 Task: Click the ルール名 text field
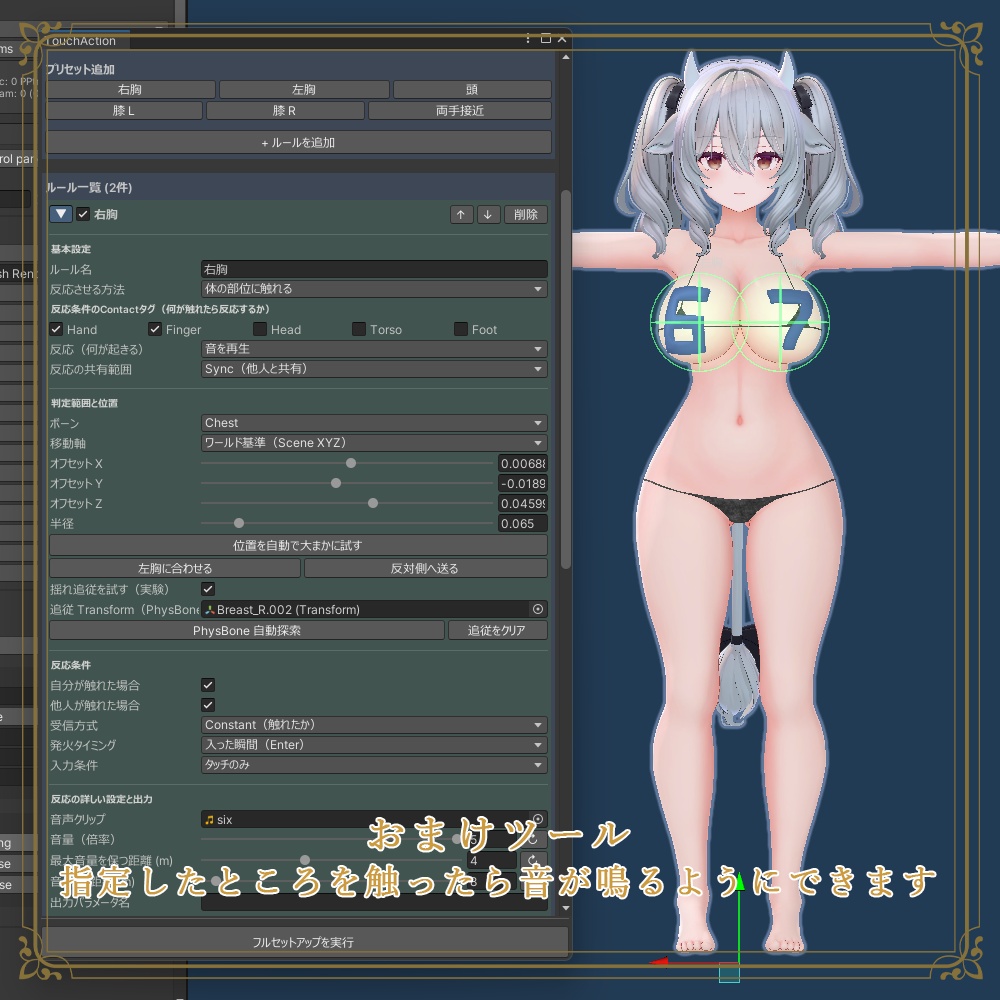(374, 269)
